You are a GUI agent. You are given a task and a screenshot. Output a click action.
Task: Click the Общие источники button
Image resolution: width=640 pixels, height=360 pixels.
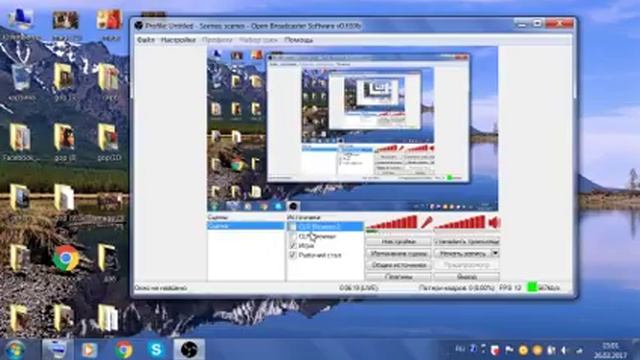click(x=398, y=265)
